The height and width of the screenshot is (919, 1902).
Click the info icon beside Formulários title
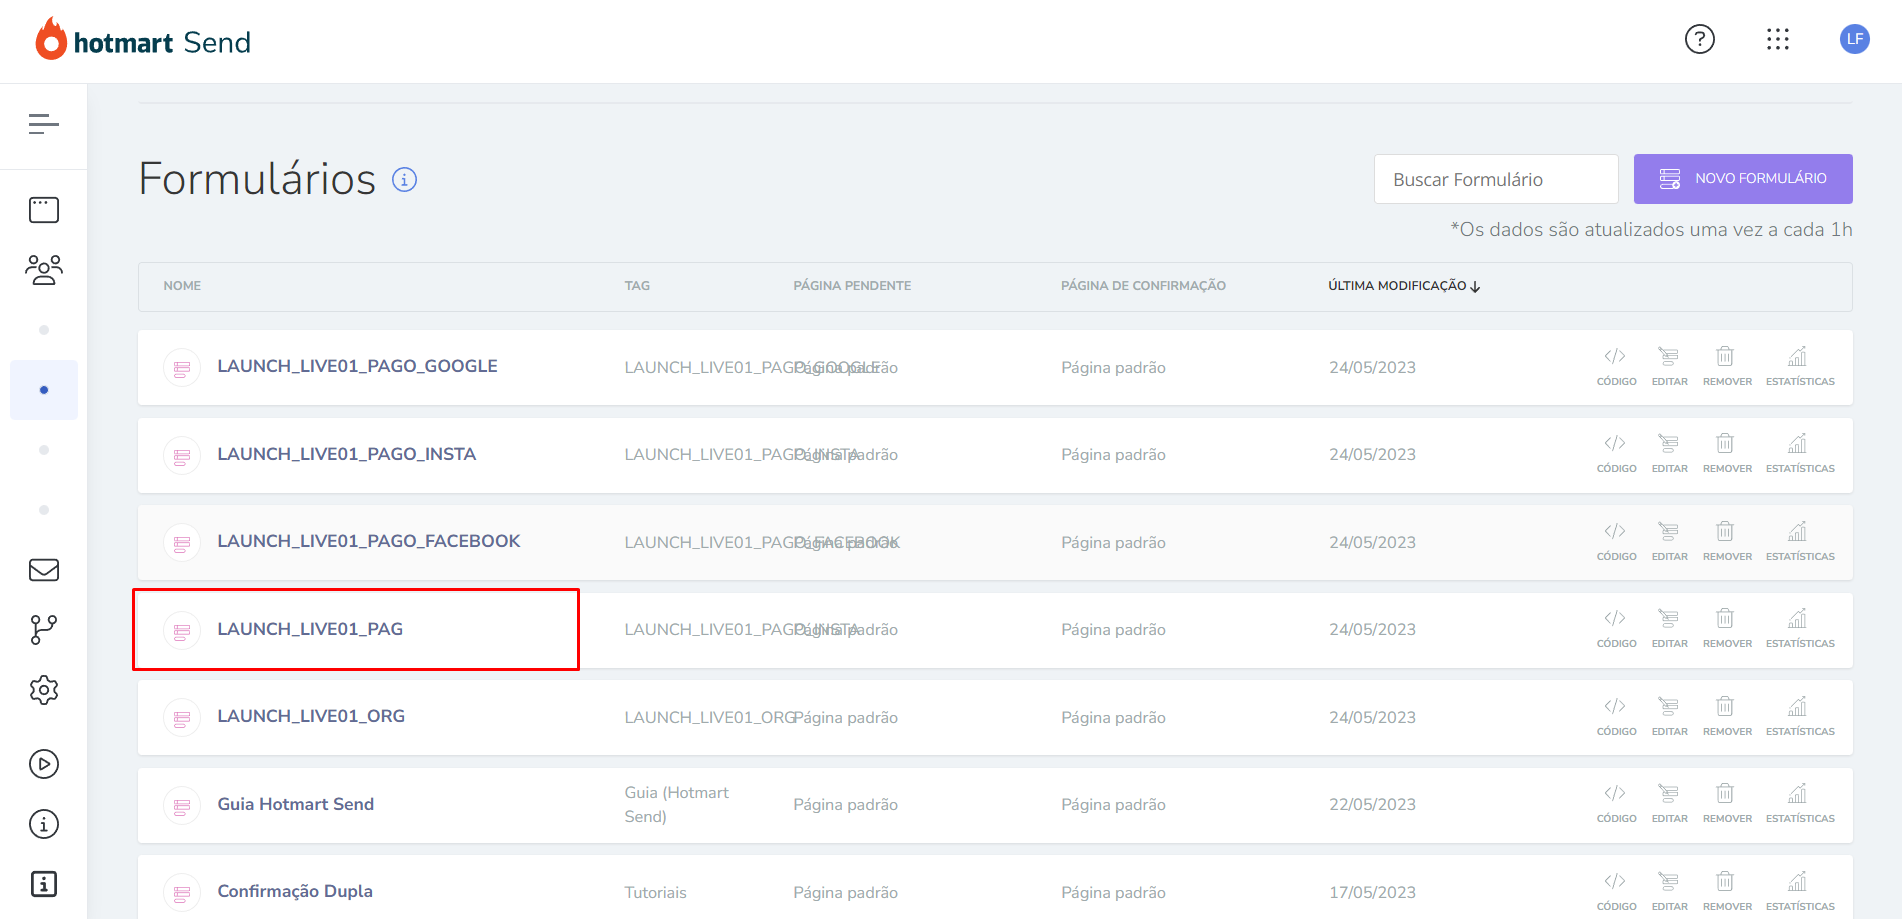pyautogui.click(x=404, y=180)
